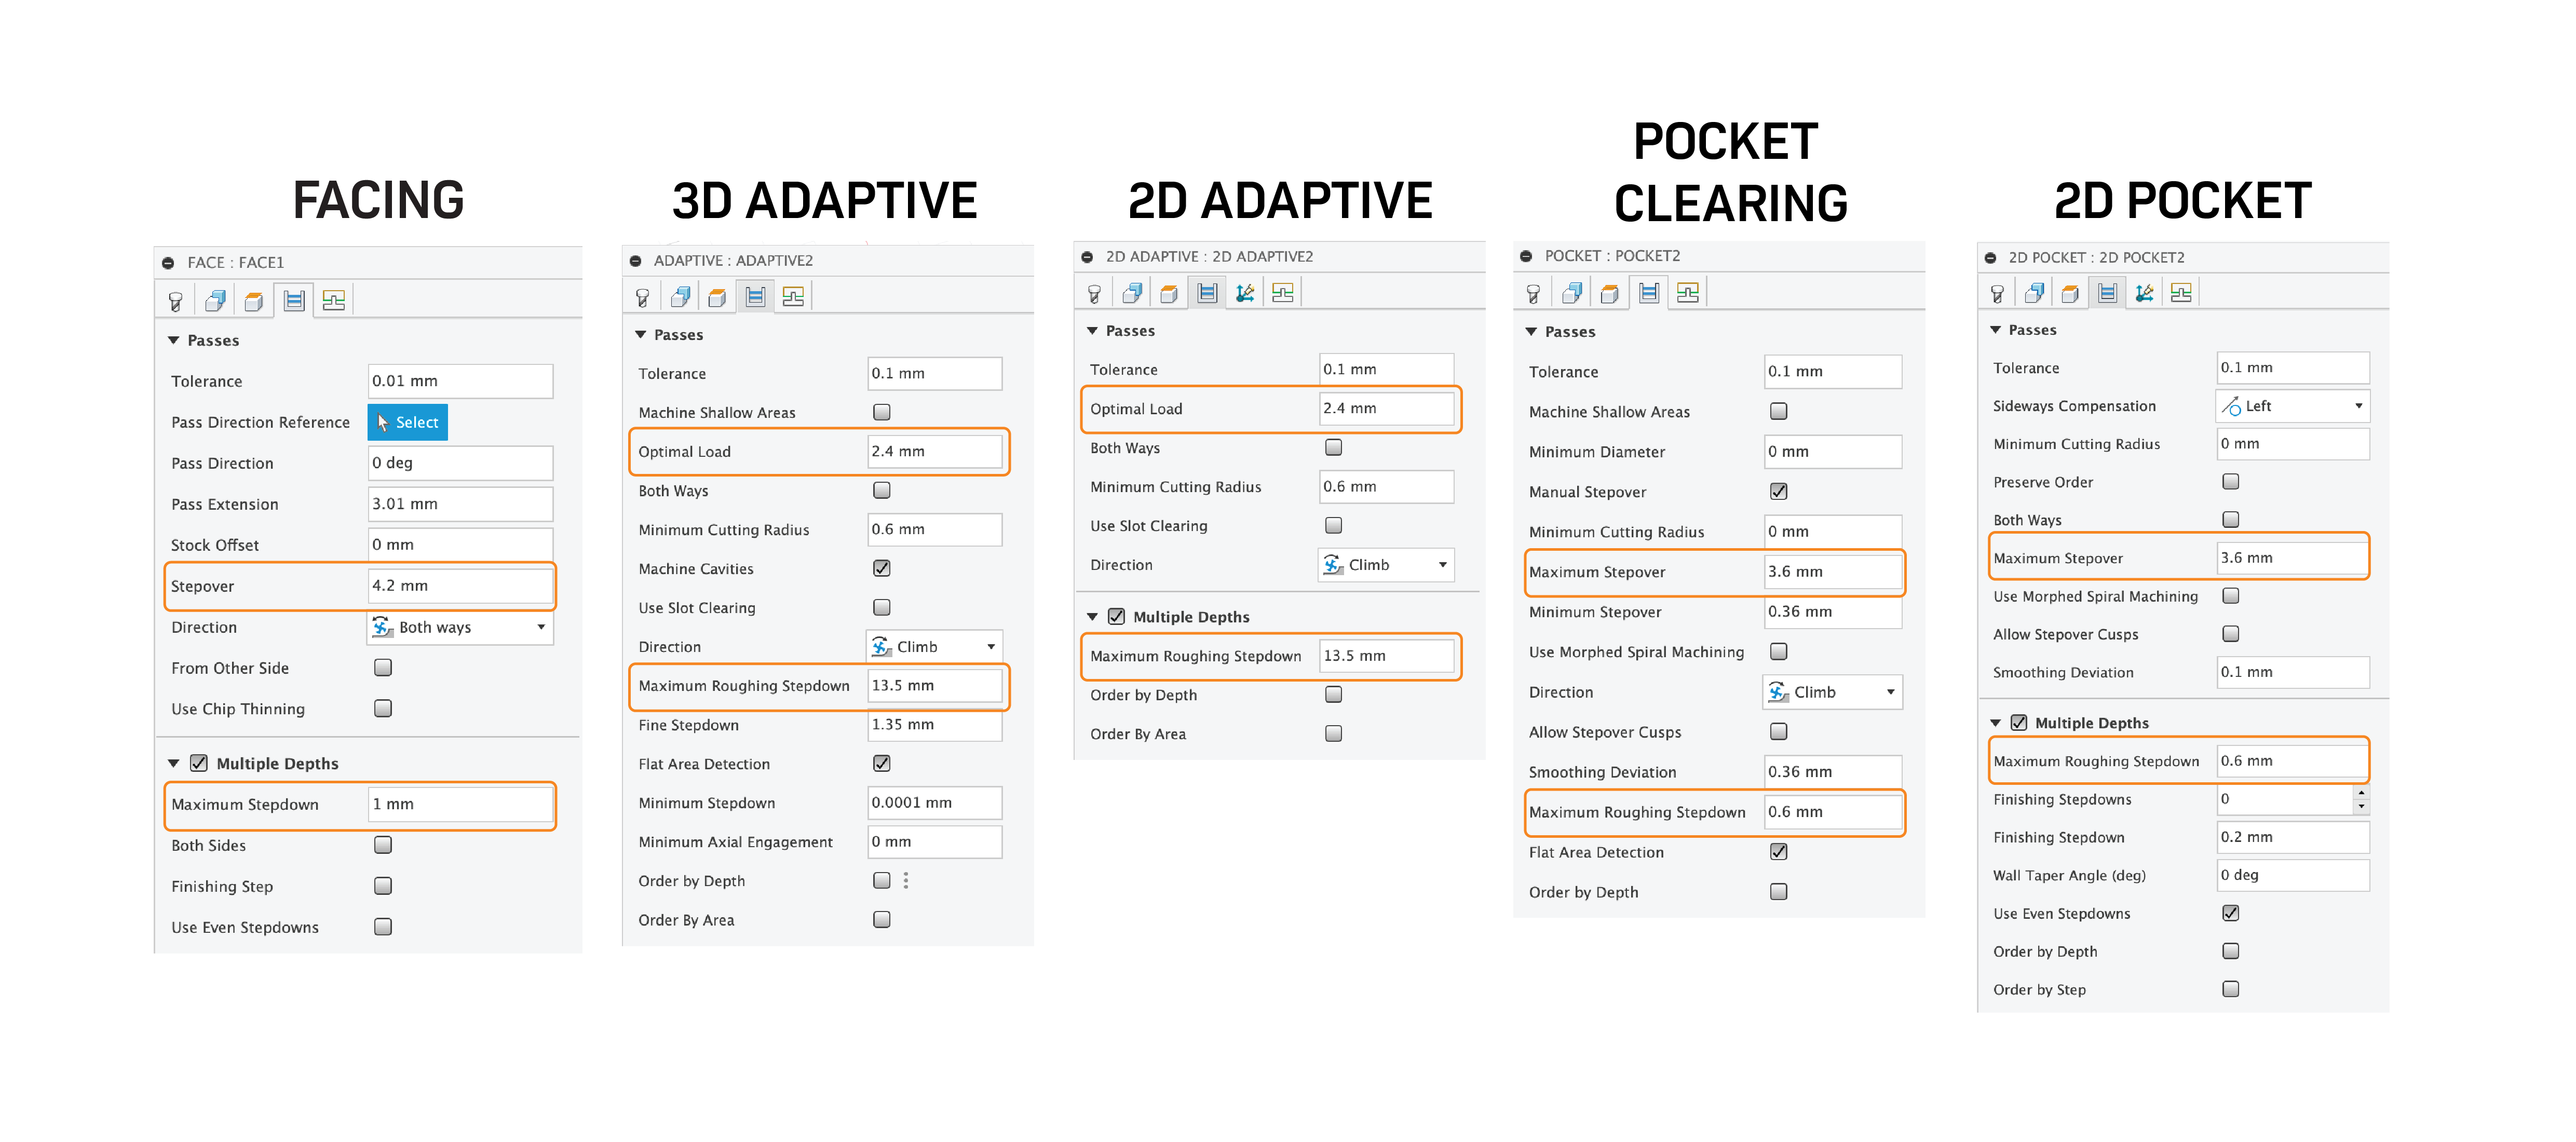This screenshot has height=1142, width=2576.
Task: Open Heights tab icon in FACE1 panel
Action: [x=254, y=301]
